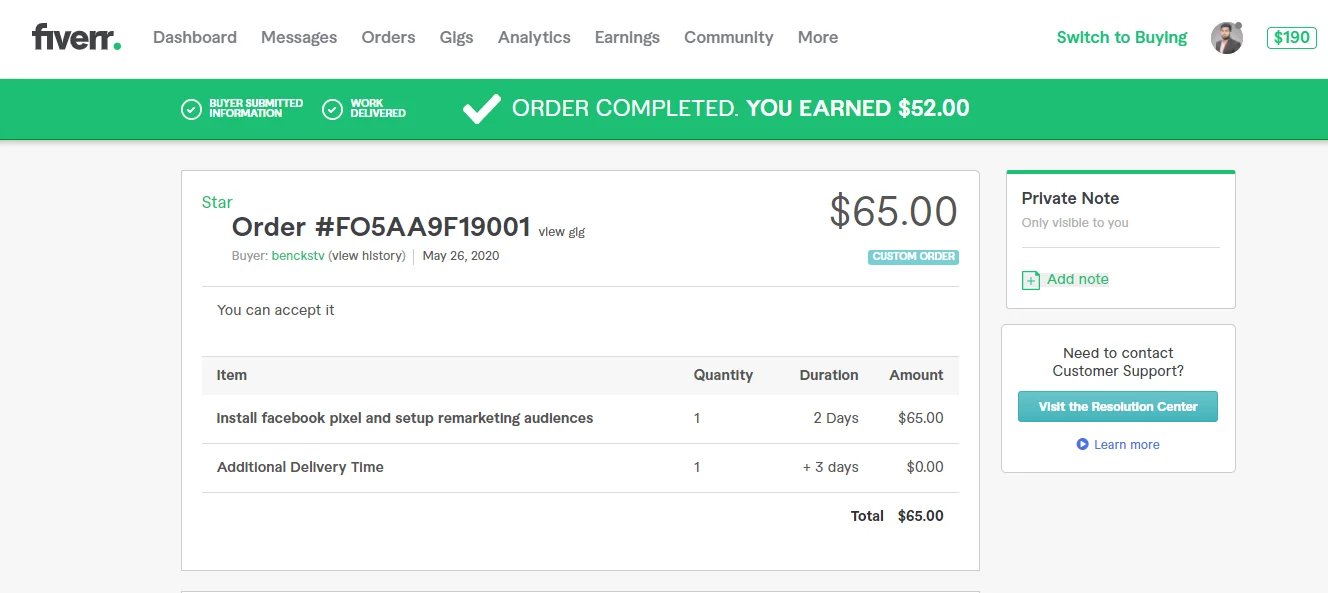Image resolution: width=1328 pixels, height=593 pixels.
Task: Go to the Dashboard menu item
Action: tap(195, 38)
